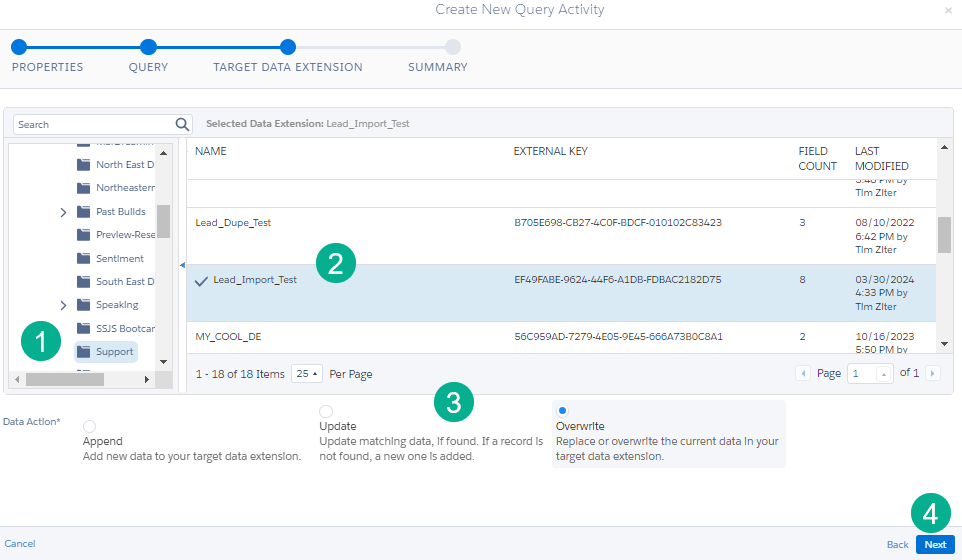Select the Overwrite data action

coord(562,411)
